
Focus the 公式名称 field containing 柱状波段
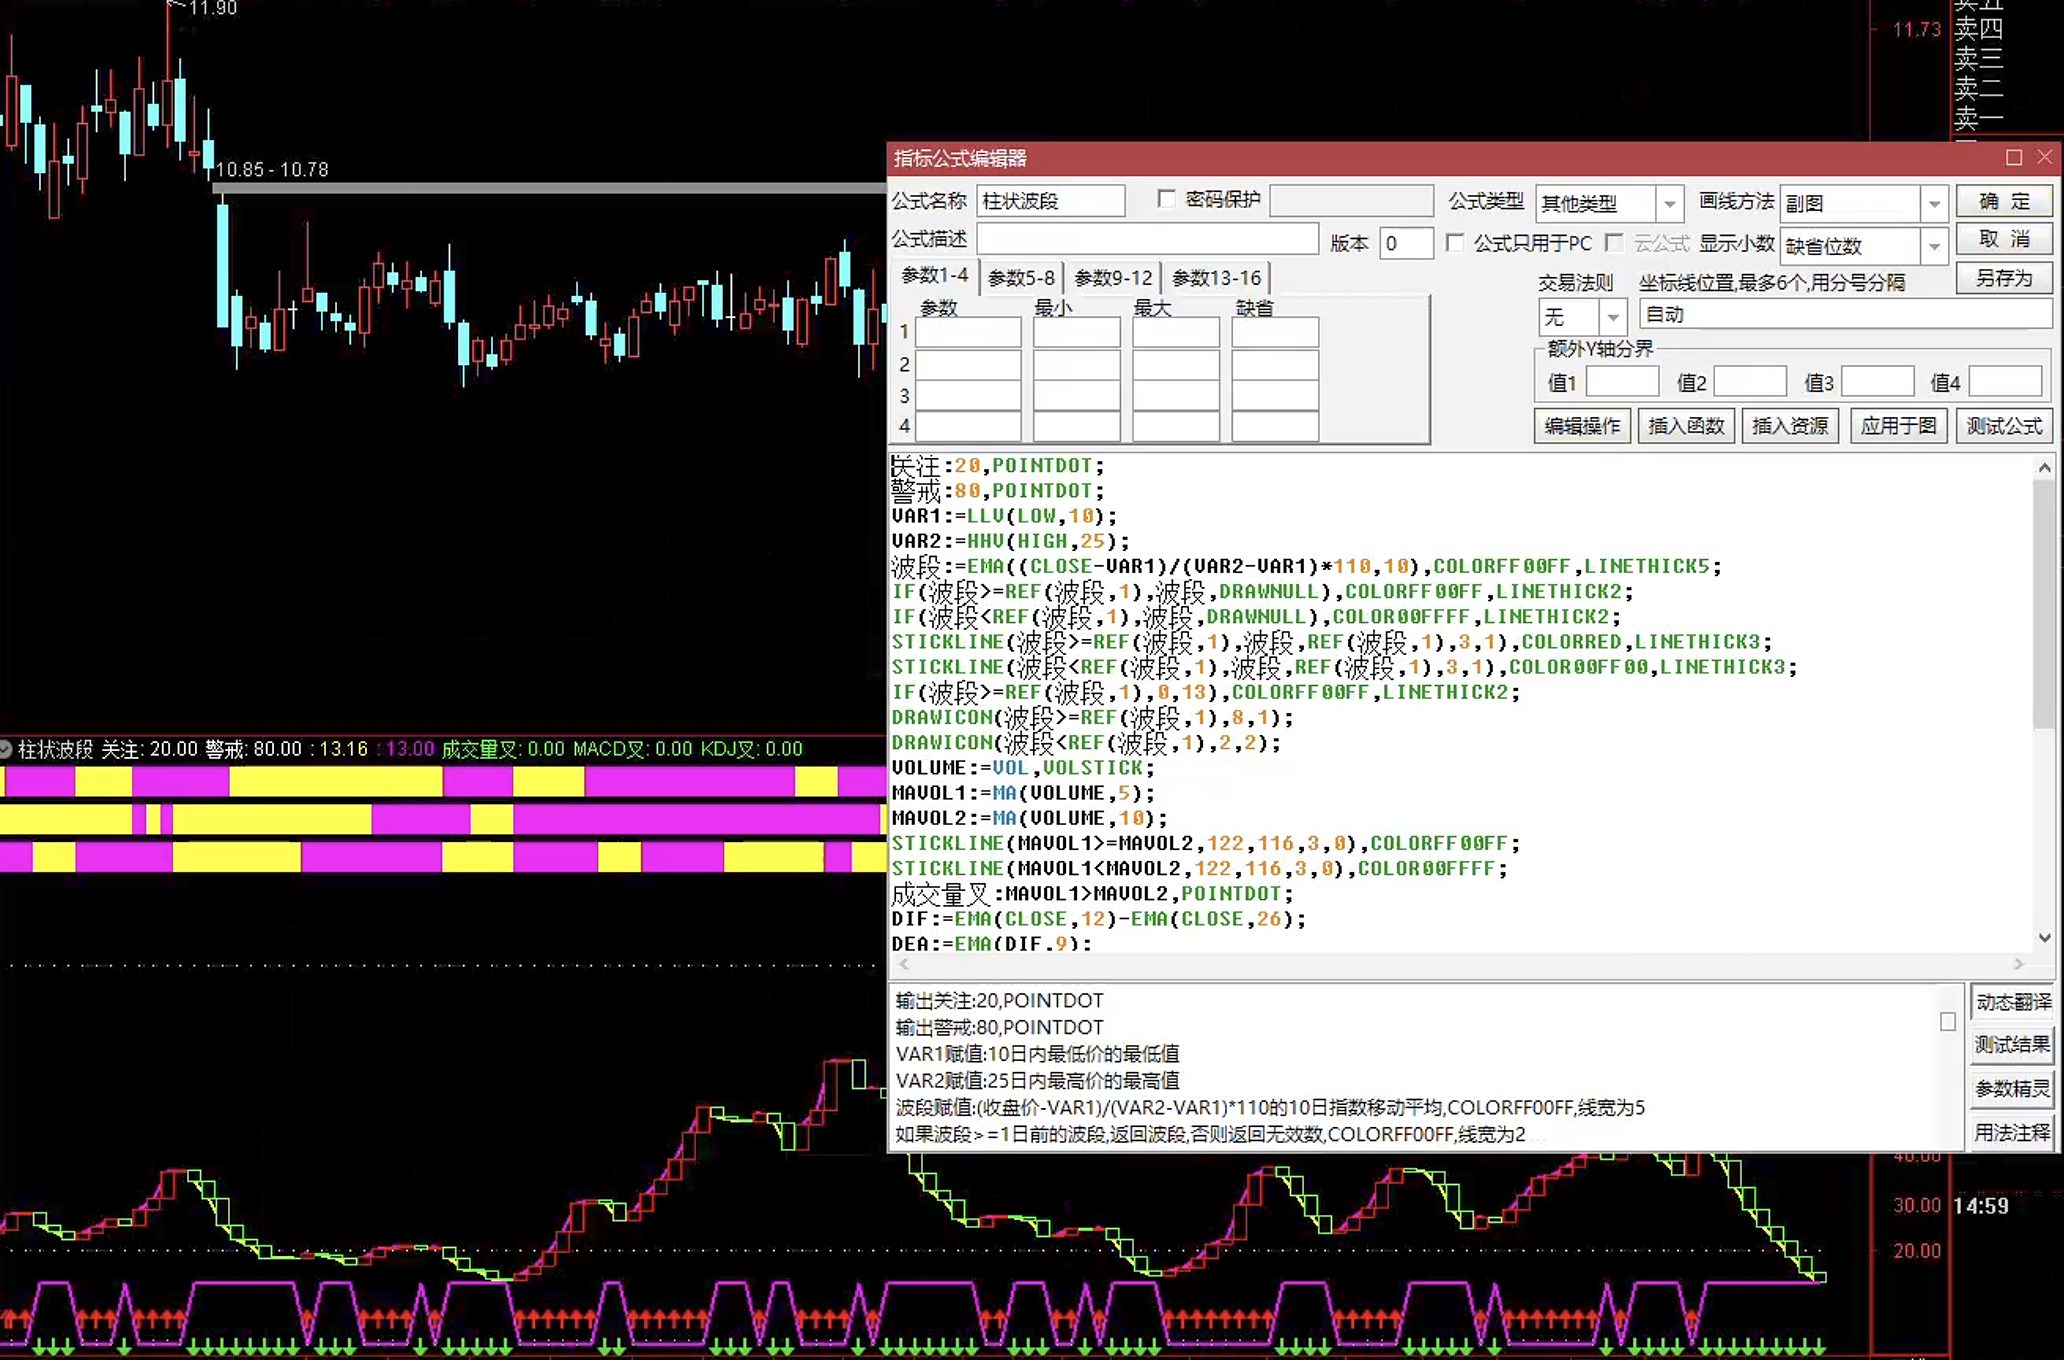[x=1051, y=201]
